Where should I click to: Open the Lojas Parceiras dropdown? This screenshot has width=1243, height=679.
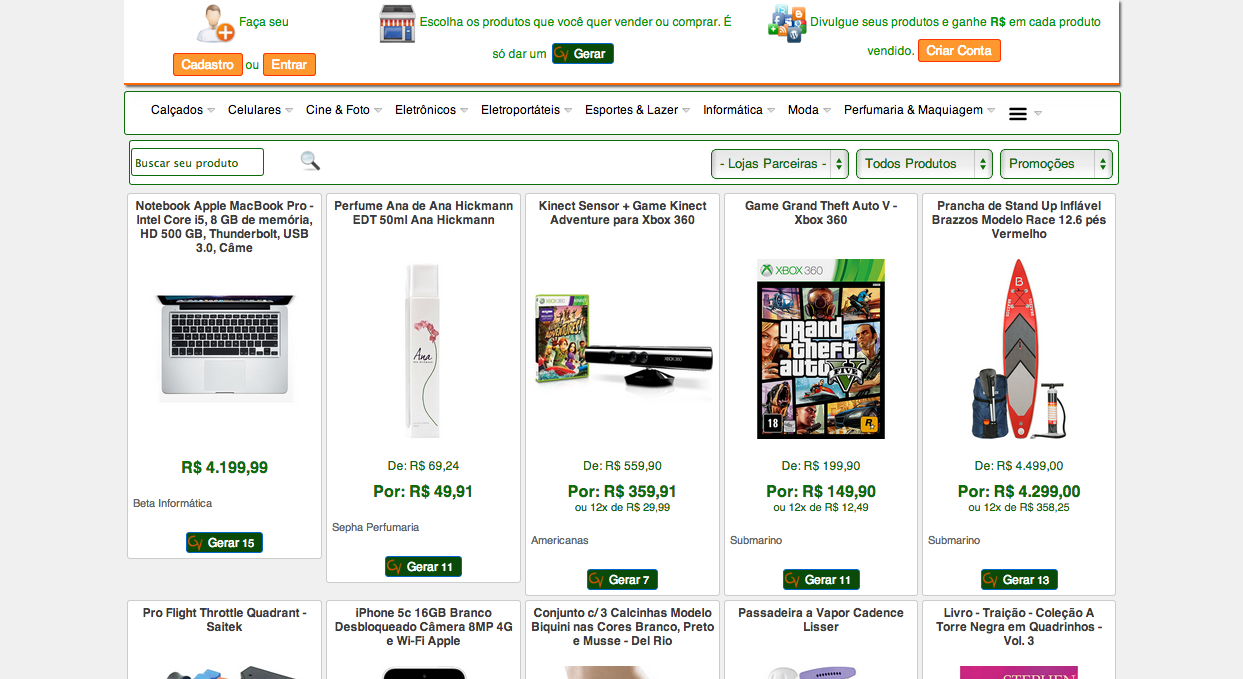coord(780,164)
